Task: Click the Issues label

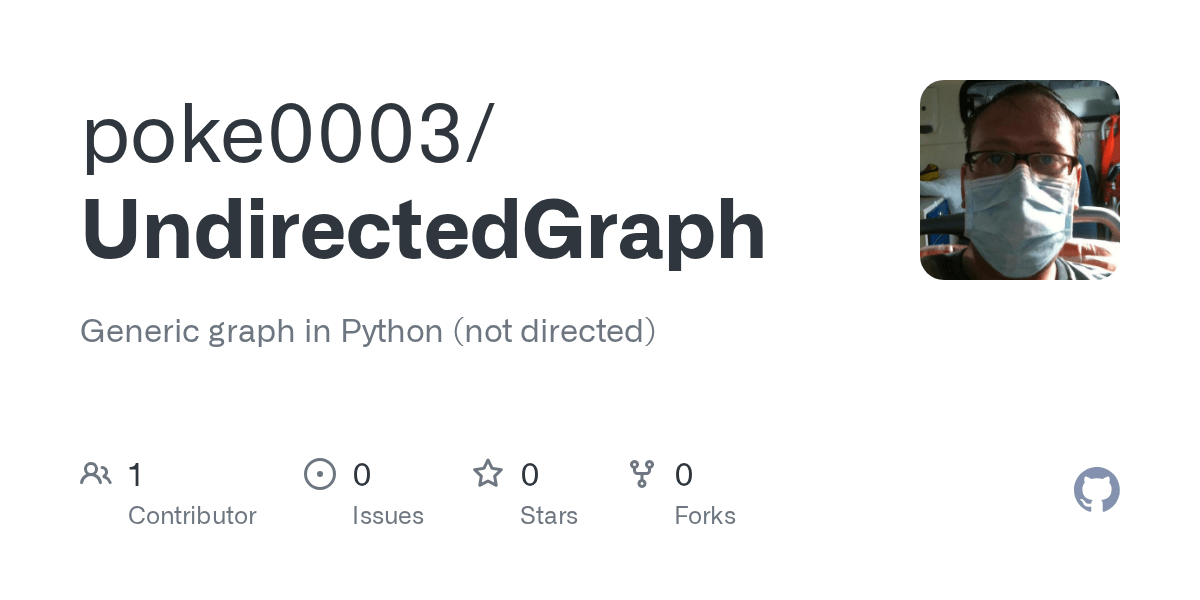Action: pyautogui.click(x=388, y=516)
